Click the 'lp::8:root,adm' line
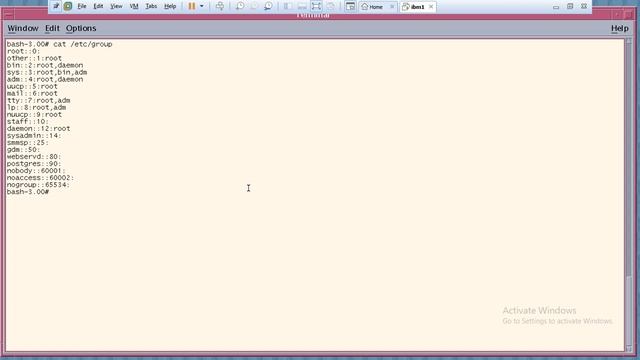 point(36,107)
